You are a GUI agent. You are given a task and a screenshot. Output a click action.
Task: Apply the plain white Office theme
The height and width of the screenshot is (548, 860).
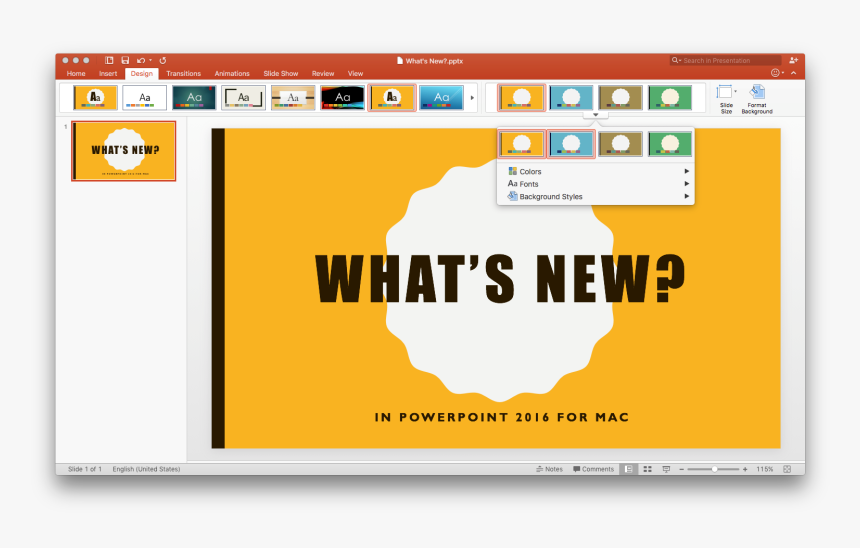click(145, 98)
